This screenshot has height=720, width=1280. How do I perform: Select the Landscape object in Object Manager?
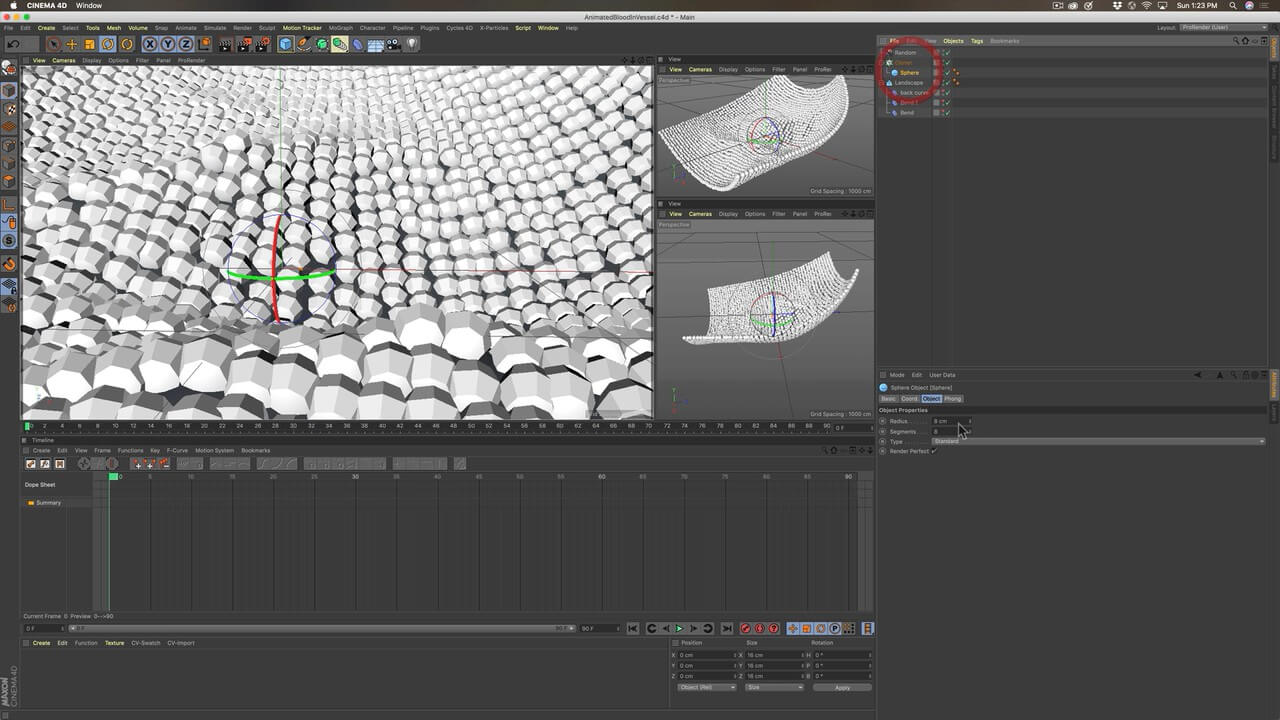[x=909, y=83]
